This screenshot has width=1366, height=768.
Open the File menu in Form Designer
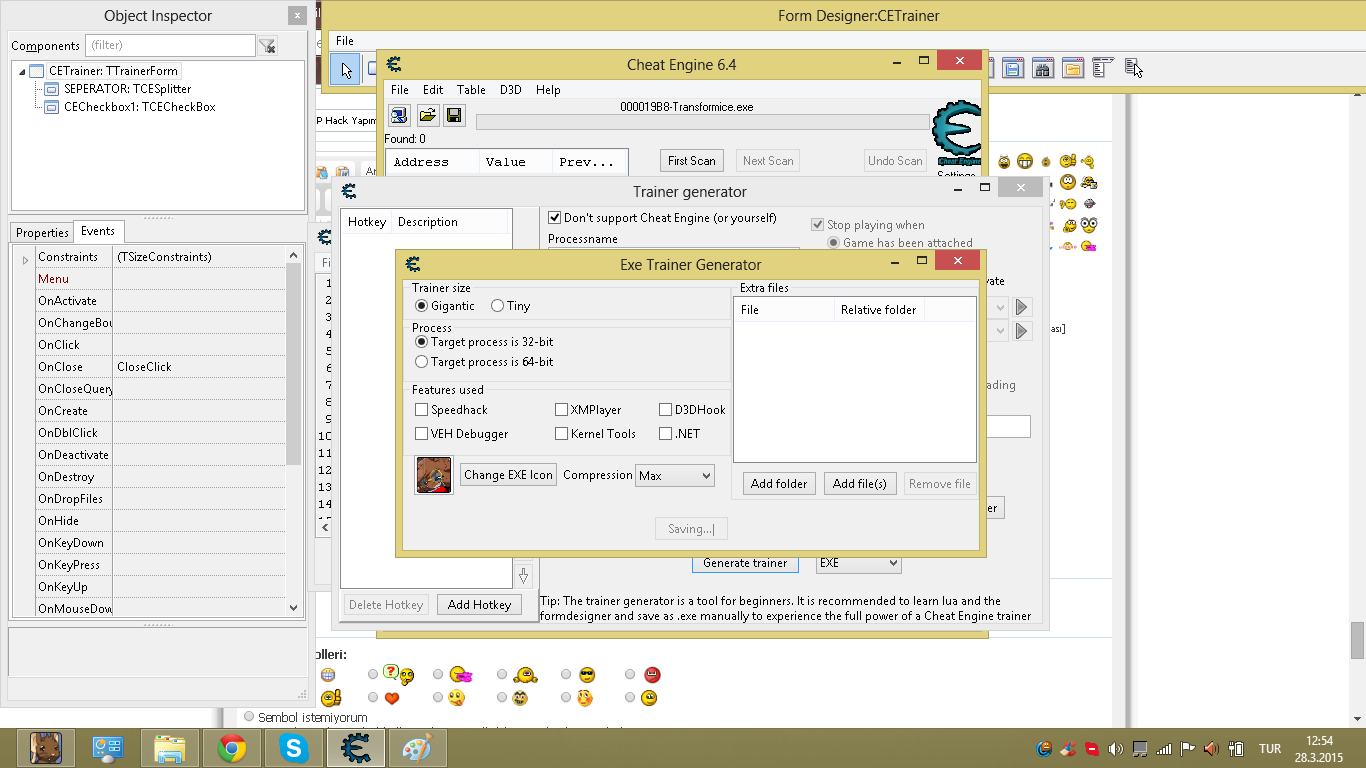[345, 41]
